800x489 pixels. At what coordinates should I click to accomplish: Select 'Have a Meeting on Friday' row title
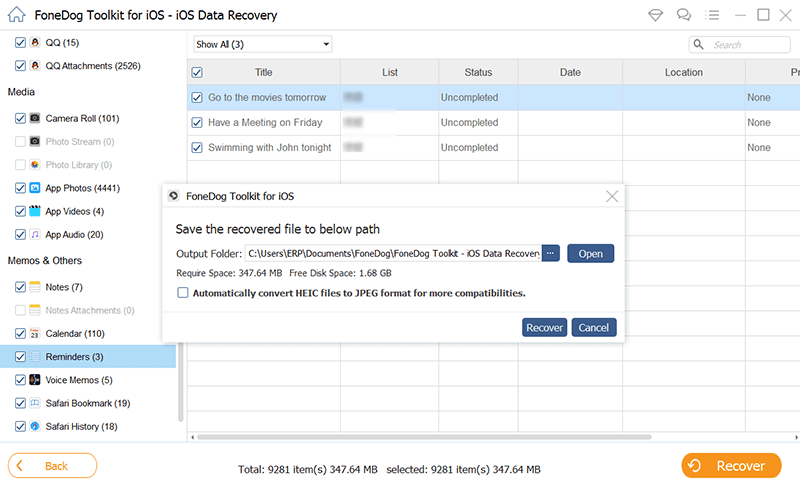coord(265,123)
